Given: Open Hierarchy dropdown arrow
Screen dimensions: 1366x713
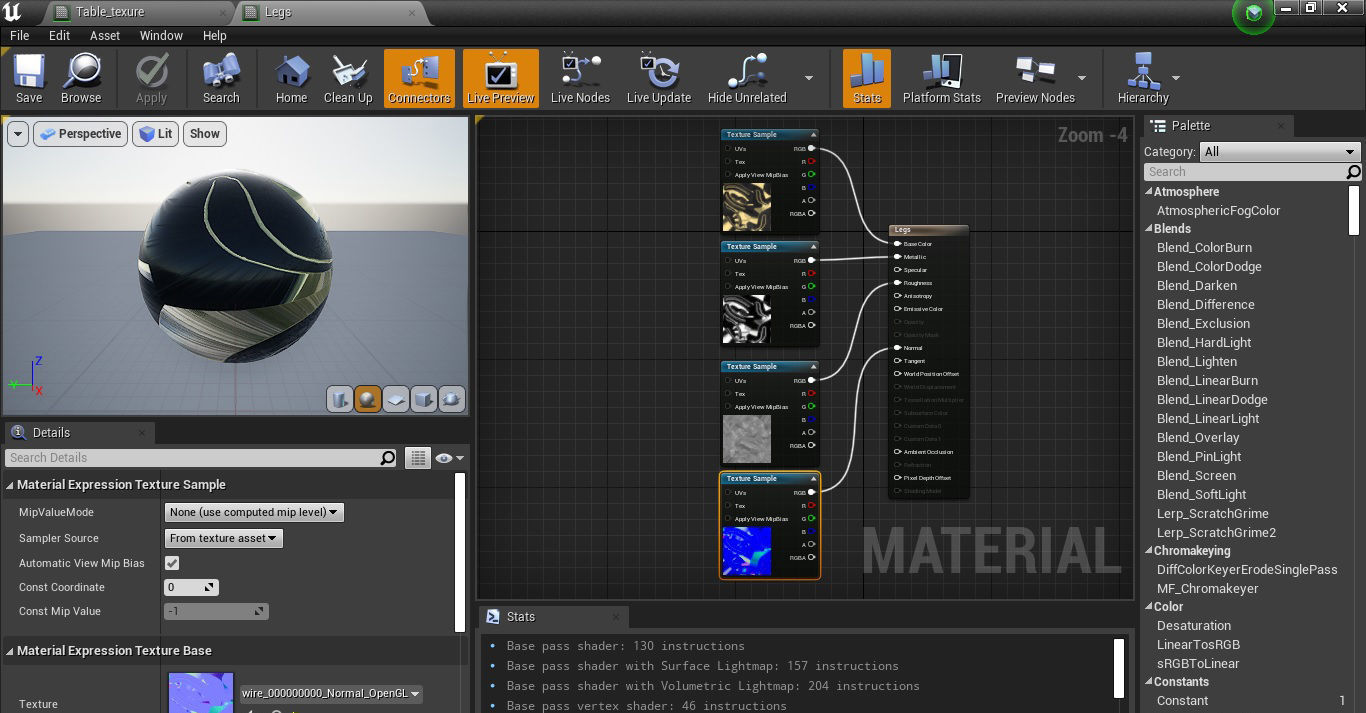Looking at the screenshot, I should (1176, 78).
